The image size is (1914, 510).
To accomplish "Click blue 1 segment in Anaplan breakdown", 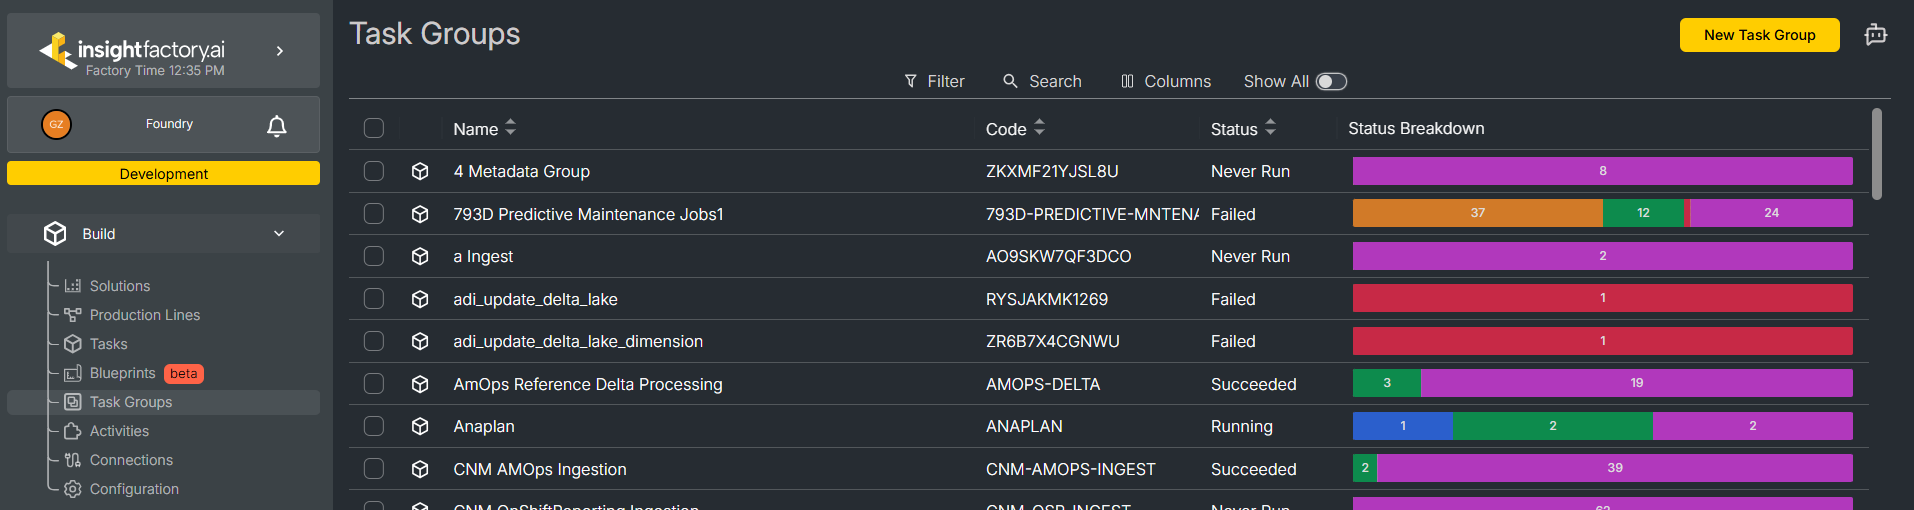I will click(x=1403, y=426).
